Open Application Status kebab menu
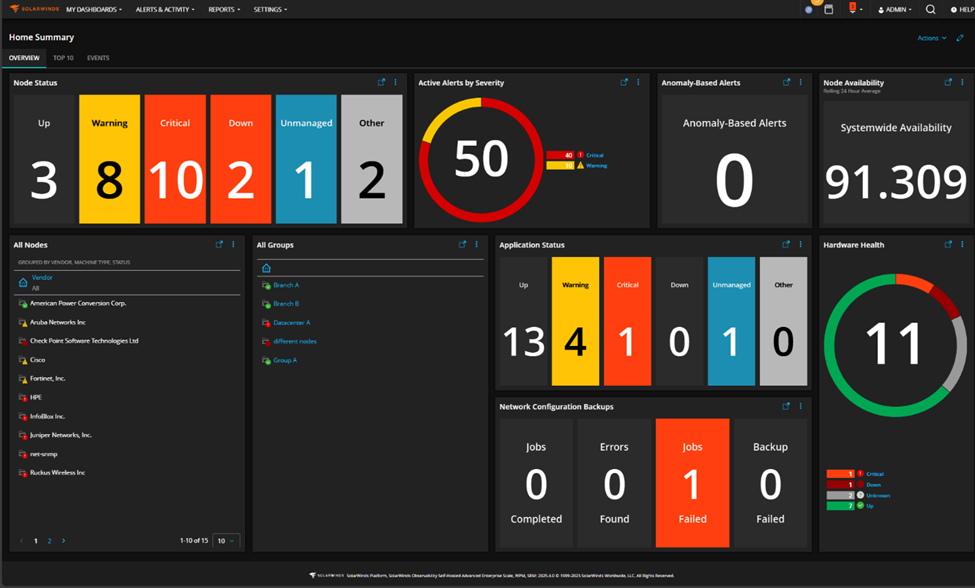975x588 pixels. (800, 244)
